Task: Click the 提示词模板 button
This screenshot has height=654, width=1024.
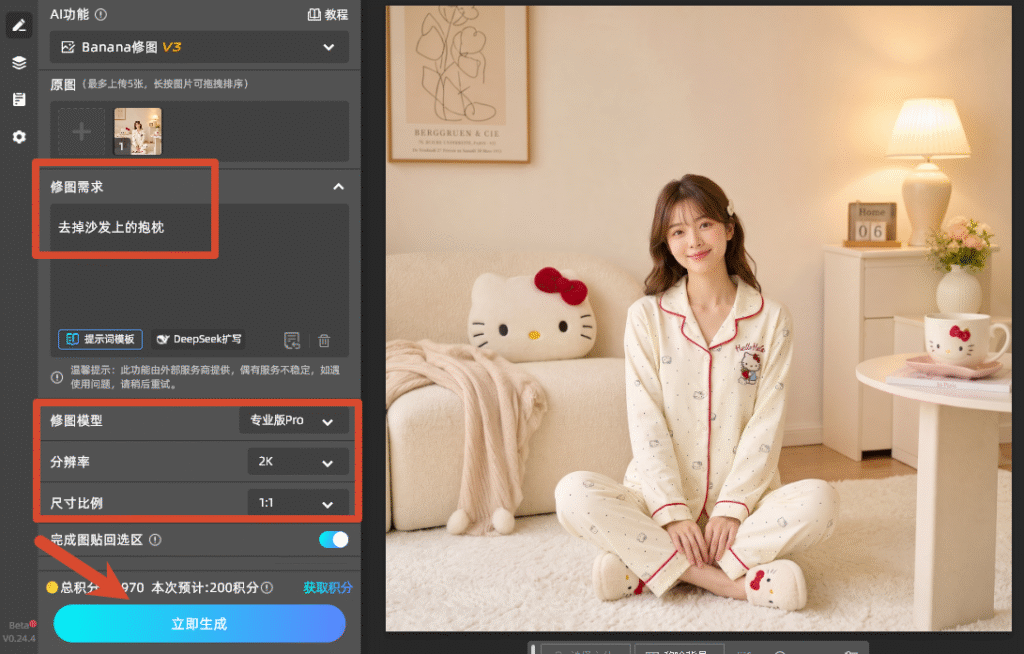Action: tap(101, 339)
